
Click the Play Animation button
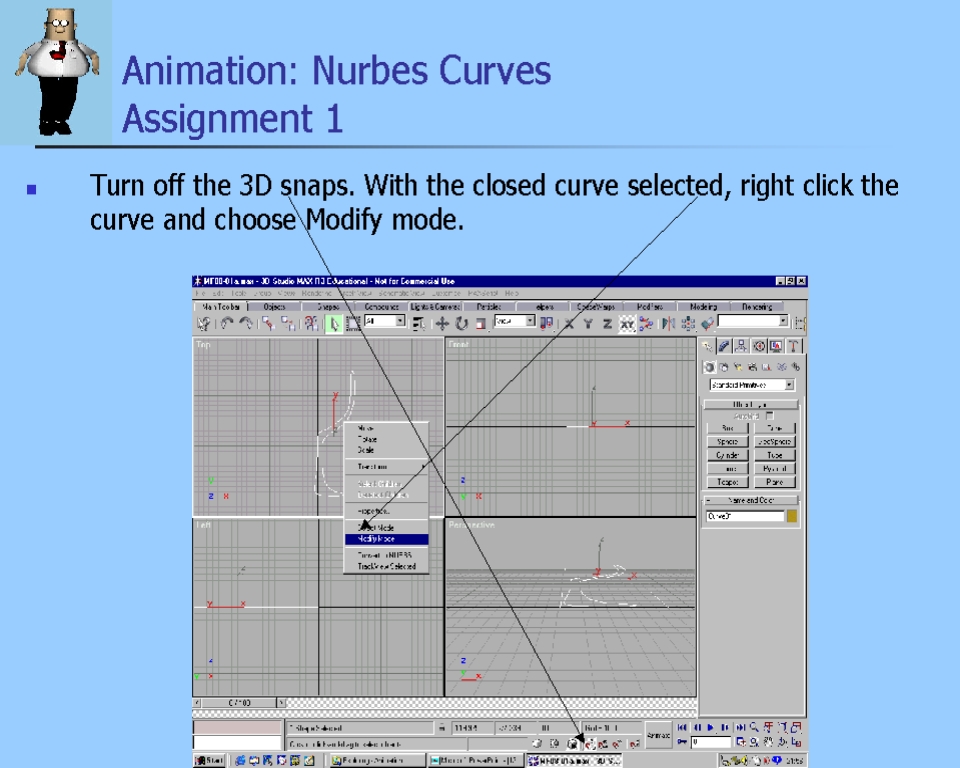coord(711,727)
